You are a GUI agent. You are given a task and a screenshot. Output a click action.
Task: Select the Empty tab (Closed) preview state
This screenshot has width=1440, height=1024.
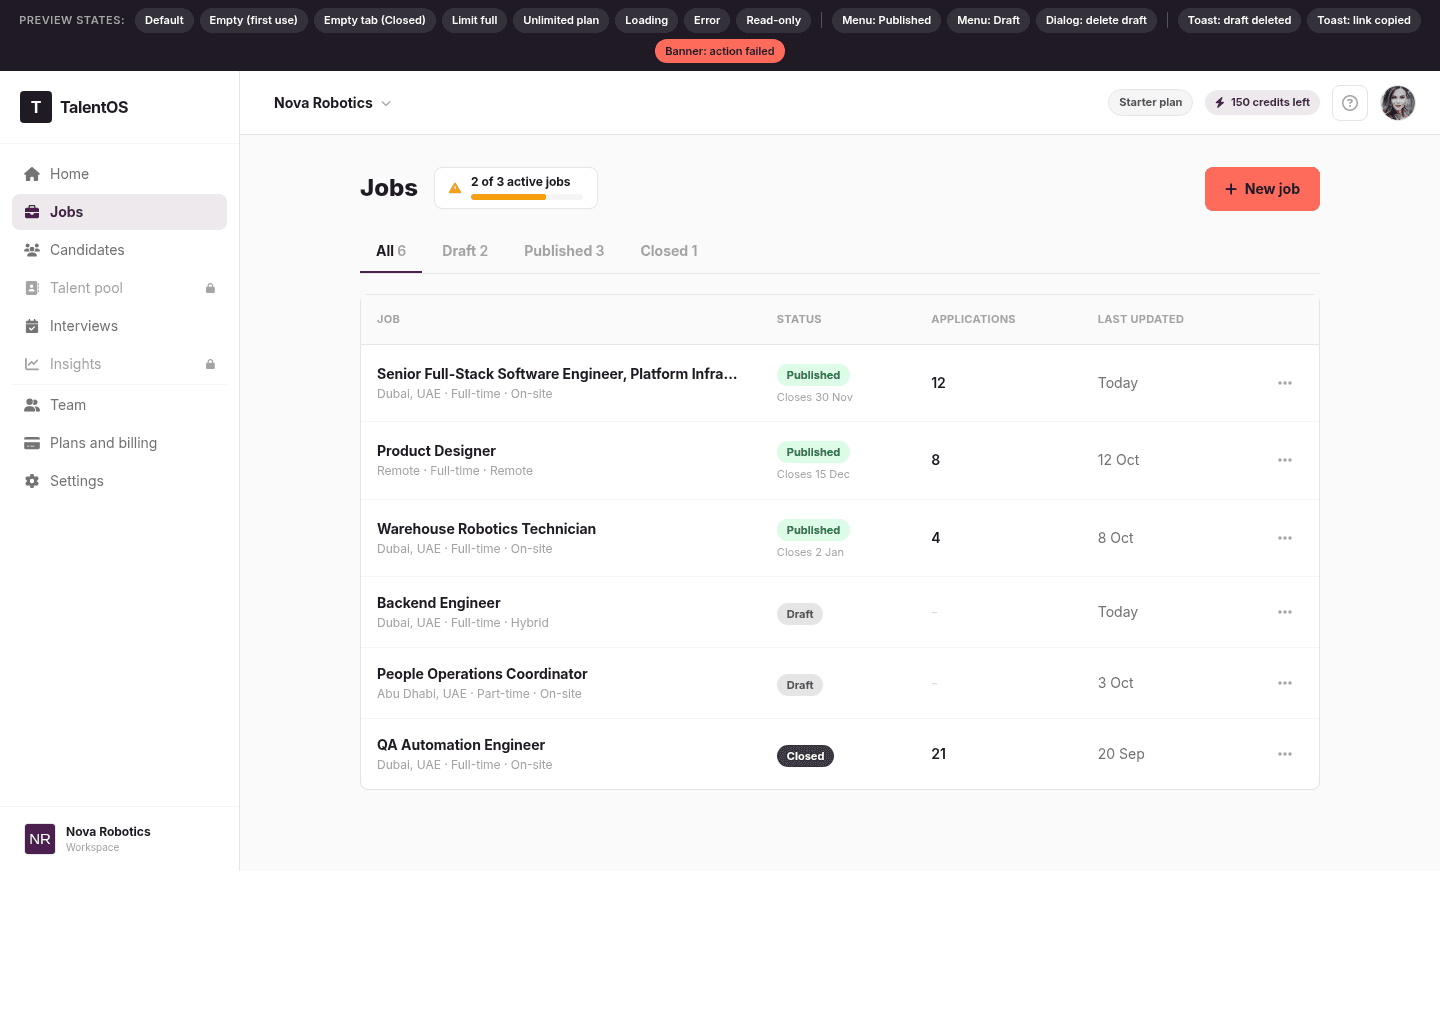click(374, 20)
